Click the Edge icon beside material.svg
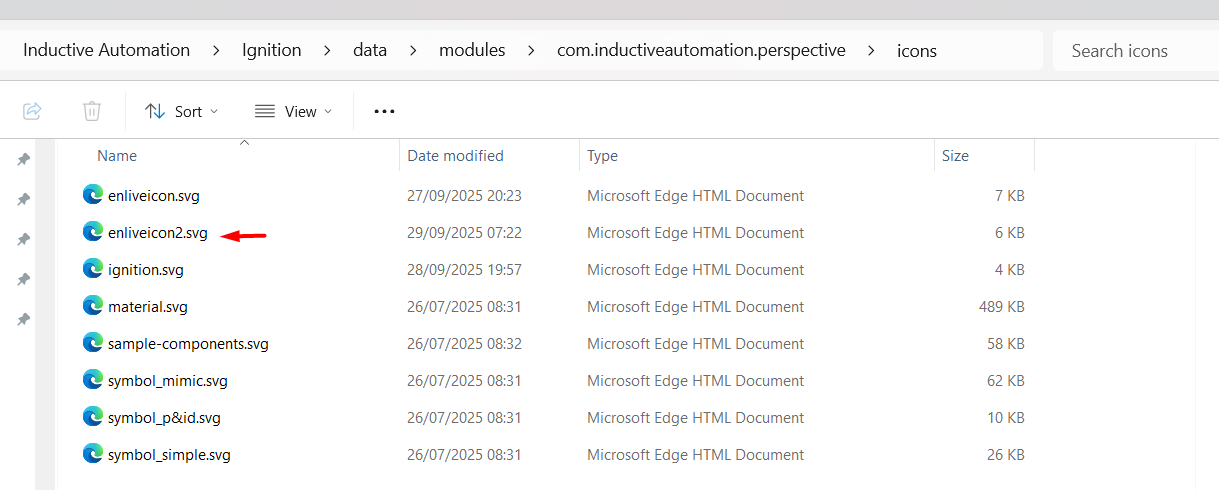This screenshot has height=490, width=1219. pos(93,306)
